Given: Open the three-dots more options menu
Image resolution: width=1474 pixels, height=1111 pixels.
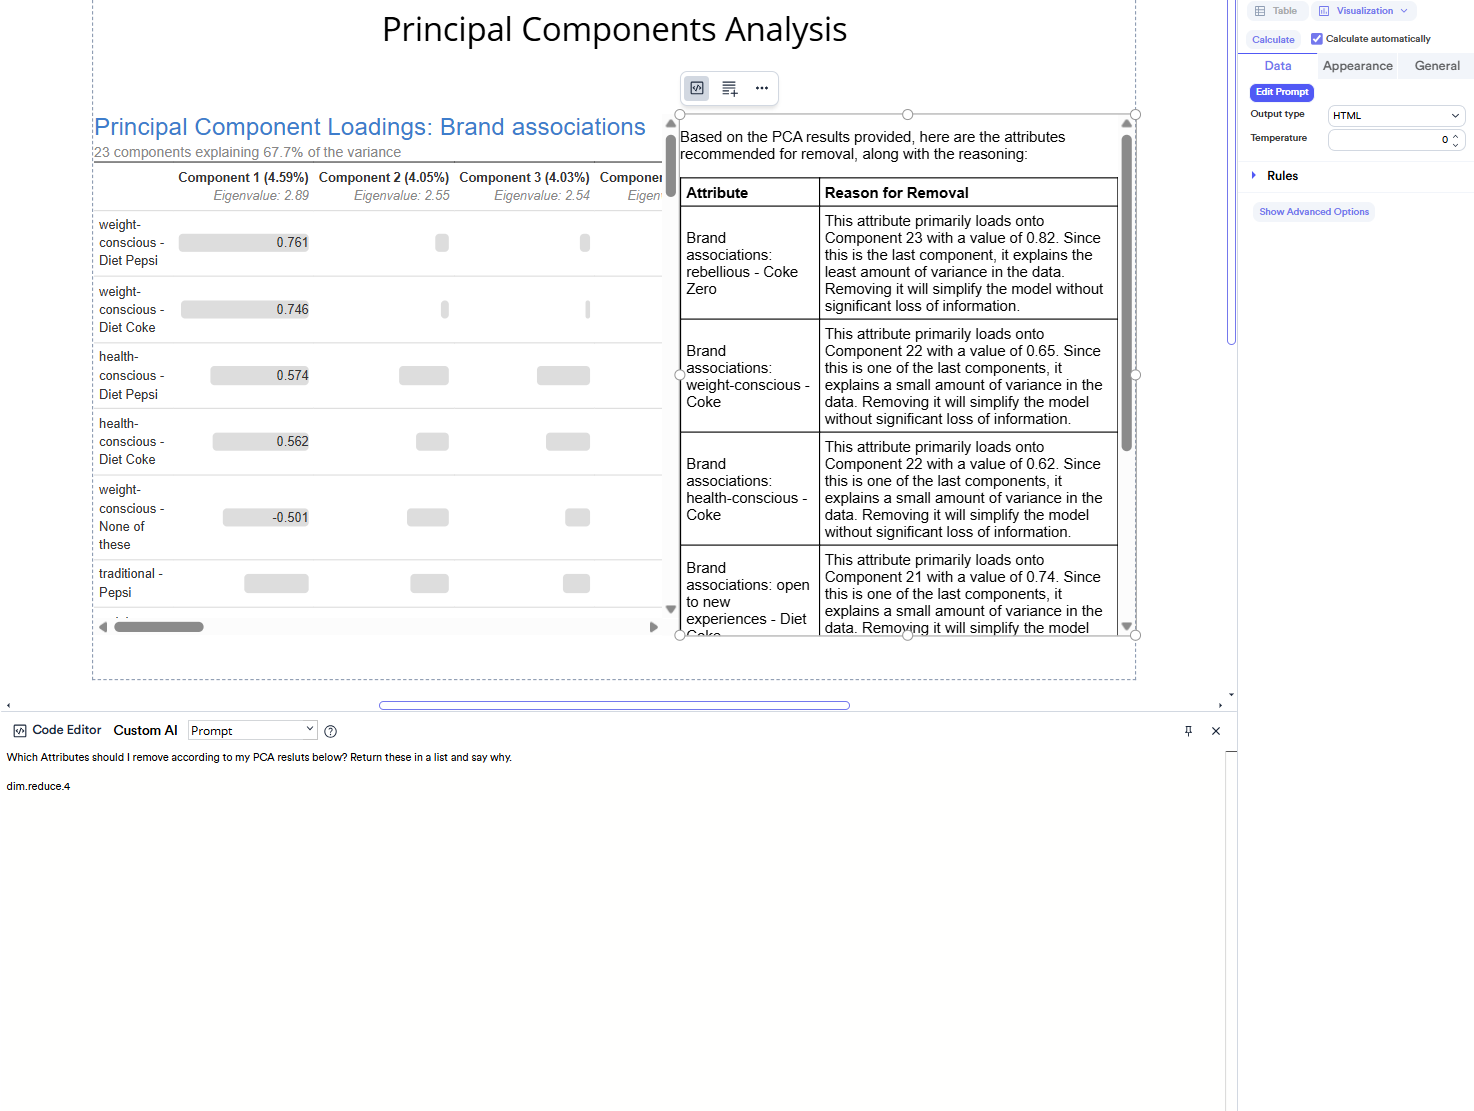Looking at the screenshot, I should pos(762,88).
